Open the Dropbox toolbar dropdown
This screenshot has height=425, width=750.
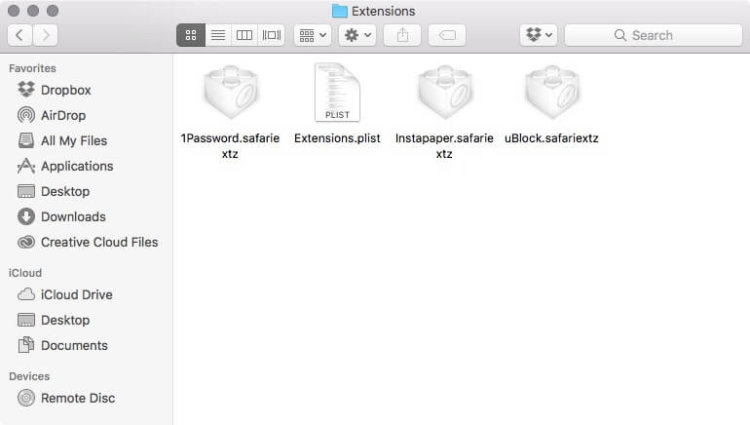pyautogui.click(x=539, y=35)
